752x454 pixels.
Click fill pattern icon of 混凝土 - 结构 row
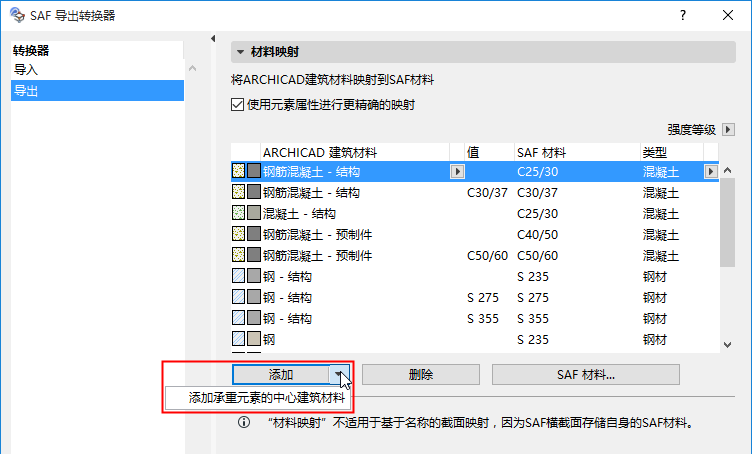[238, 213]
